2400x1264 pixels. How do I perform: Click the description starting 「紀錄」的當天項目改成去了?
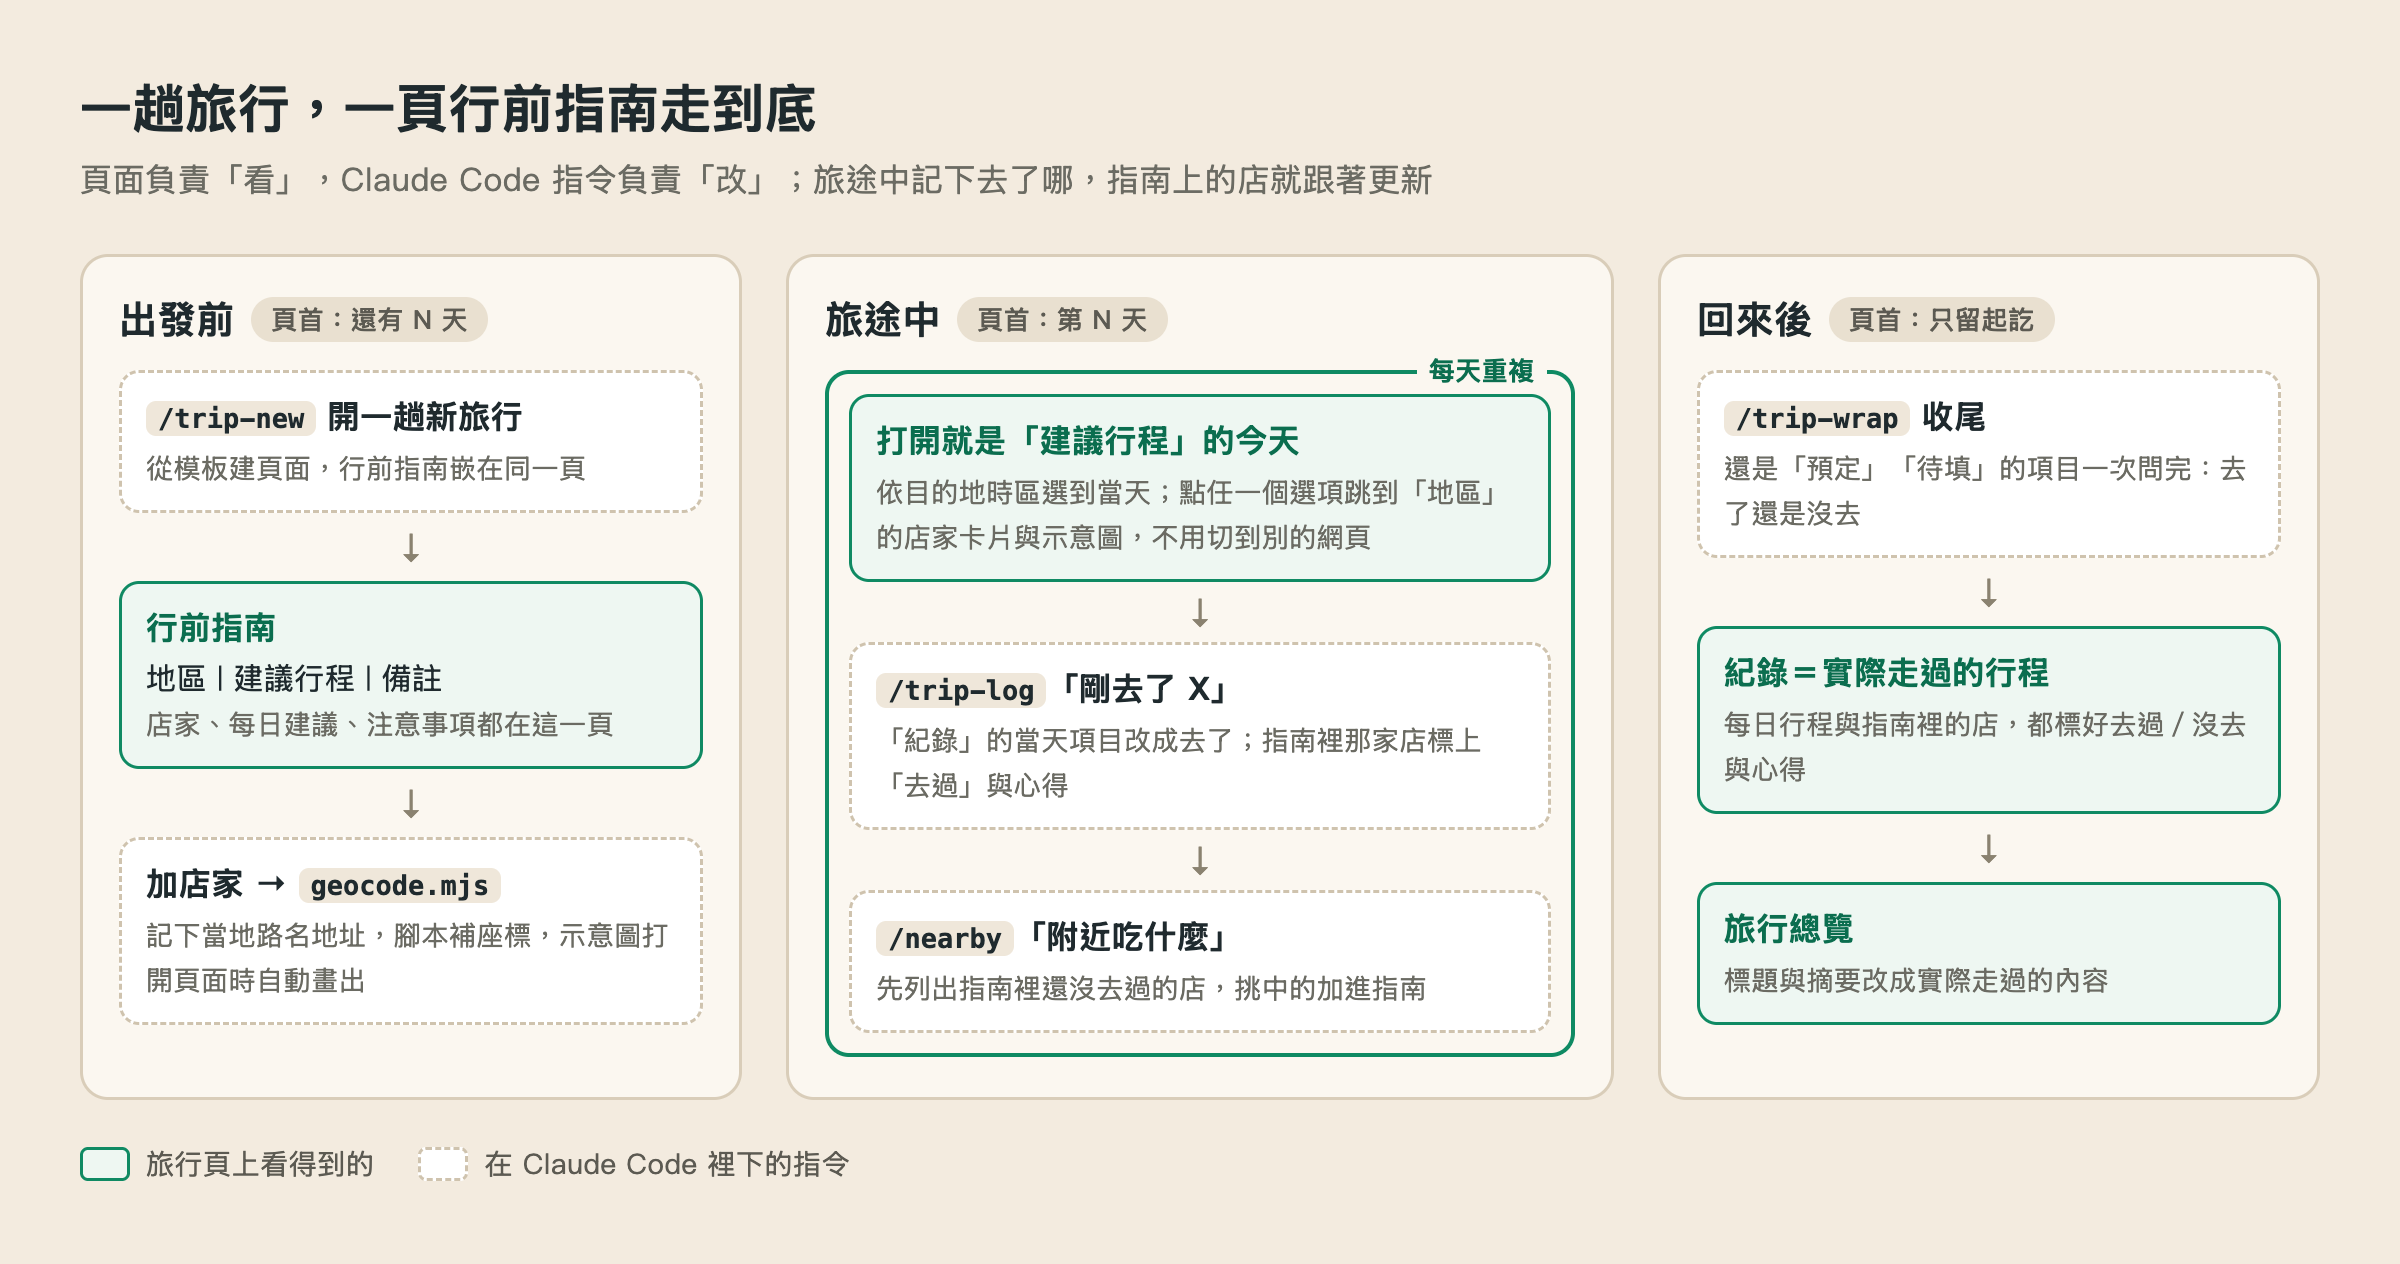[1179, 763]
